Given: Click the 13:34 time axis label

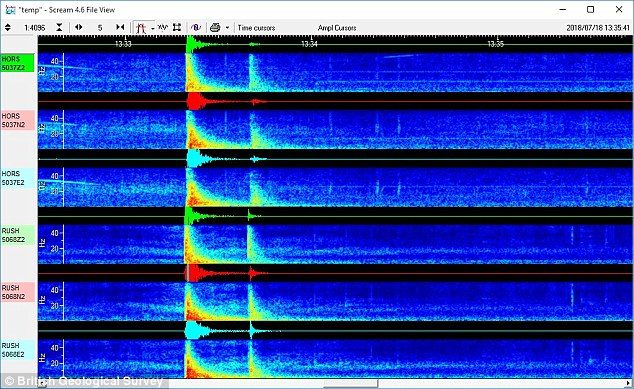Looking at the screenshot, I should point(309,44).
